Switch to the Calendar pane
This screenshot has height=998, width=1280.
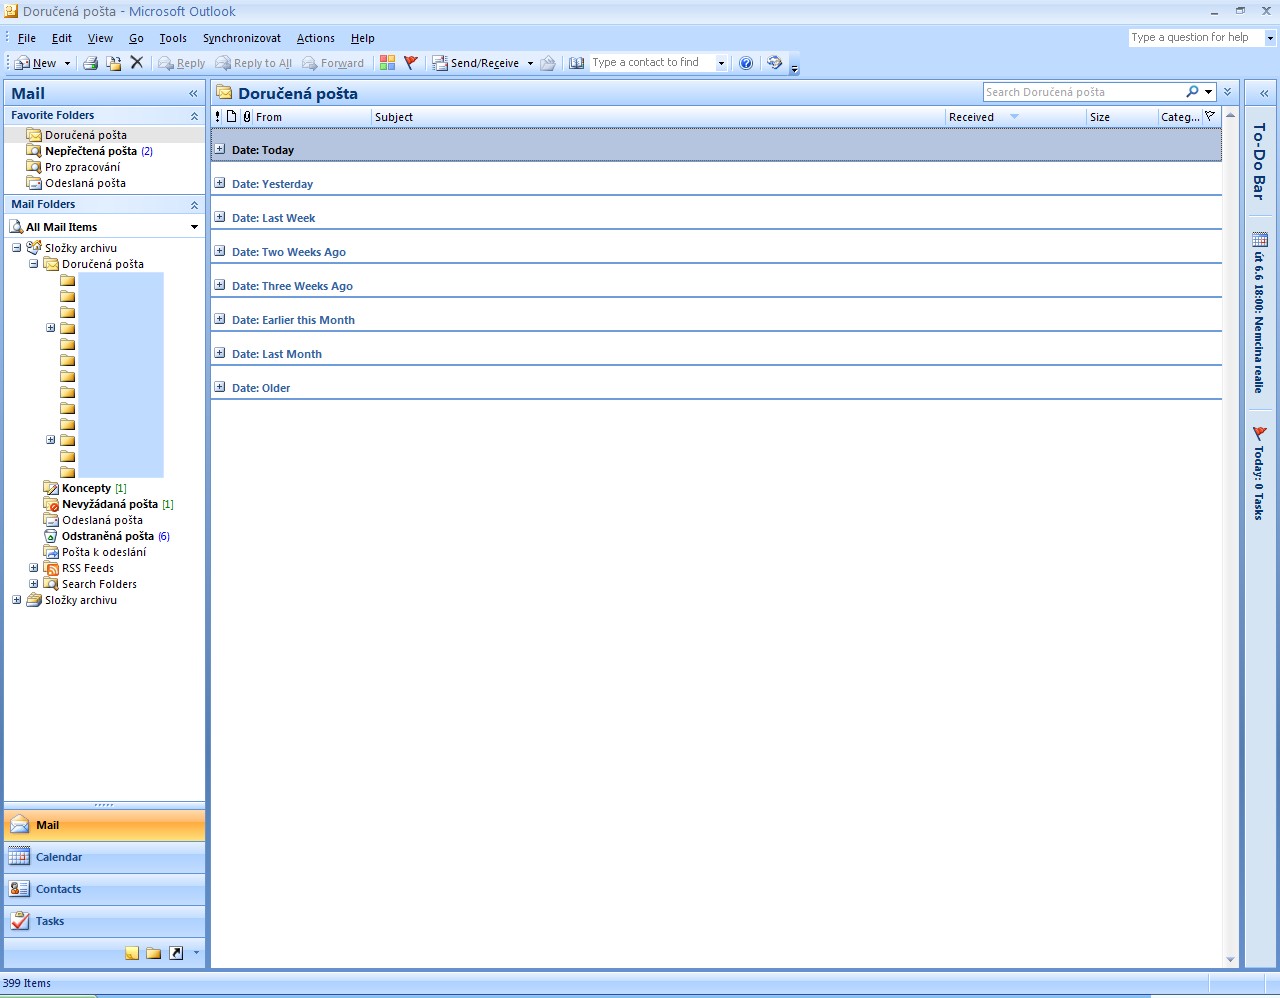(x=104, y=857)
